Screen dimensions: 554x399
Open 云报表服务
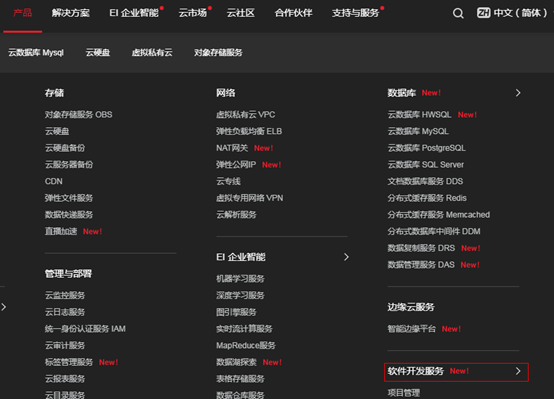[x=65, y=379]
